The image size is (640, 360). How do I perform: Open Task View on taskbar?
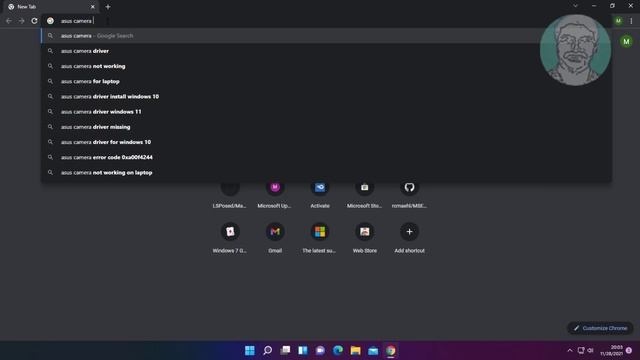coord(285,350)
